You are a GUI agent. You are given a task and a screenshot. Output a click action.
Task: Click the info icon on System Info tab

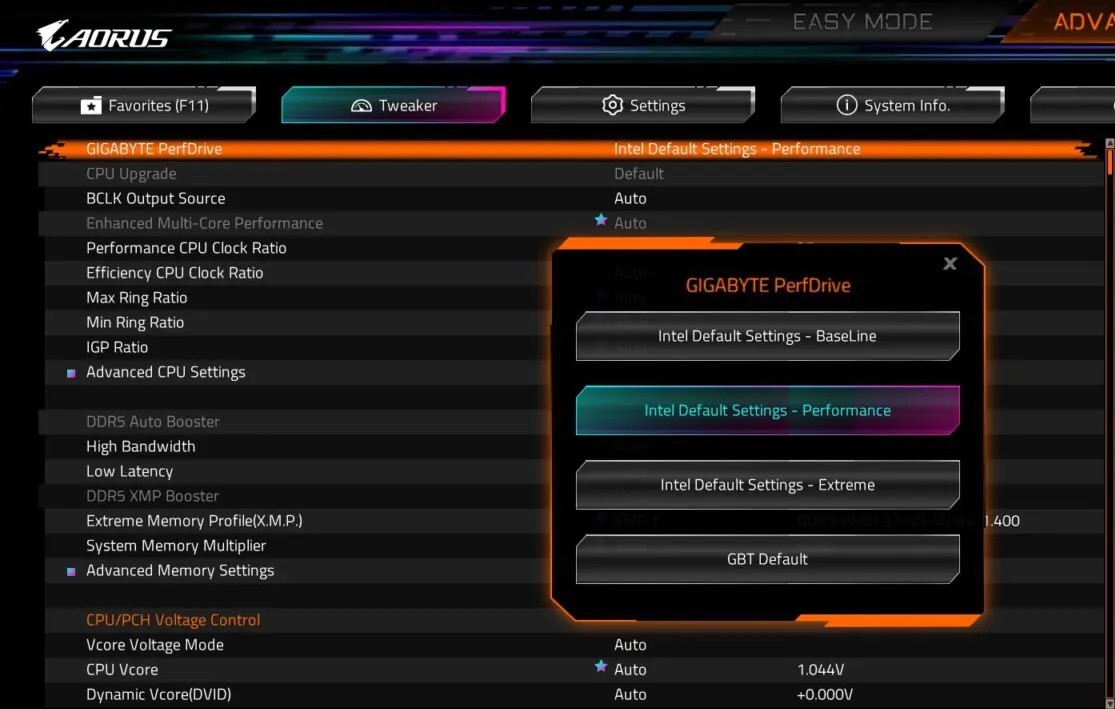[x=847, y=104]
